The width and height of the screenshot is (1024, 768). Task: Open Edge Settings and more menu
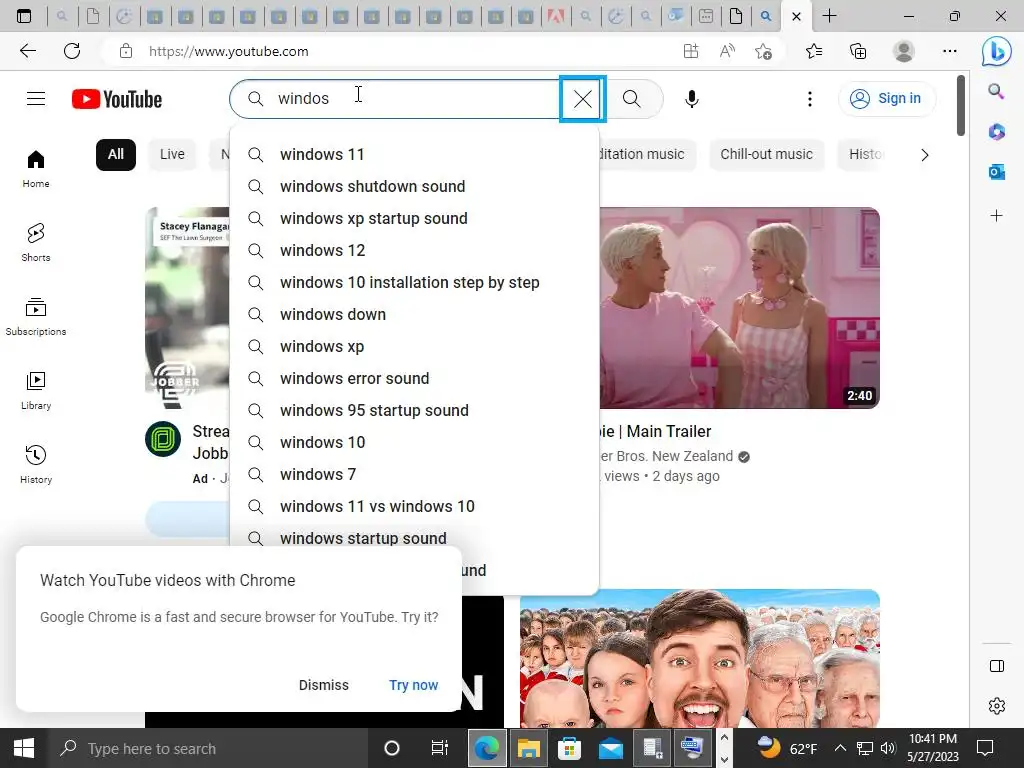(950, 51)
